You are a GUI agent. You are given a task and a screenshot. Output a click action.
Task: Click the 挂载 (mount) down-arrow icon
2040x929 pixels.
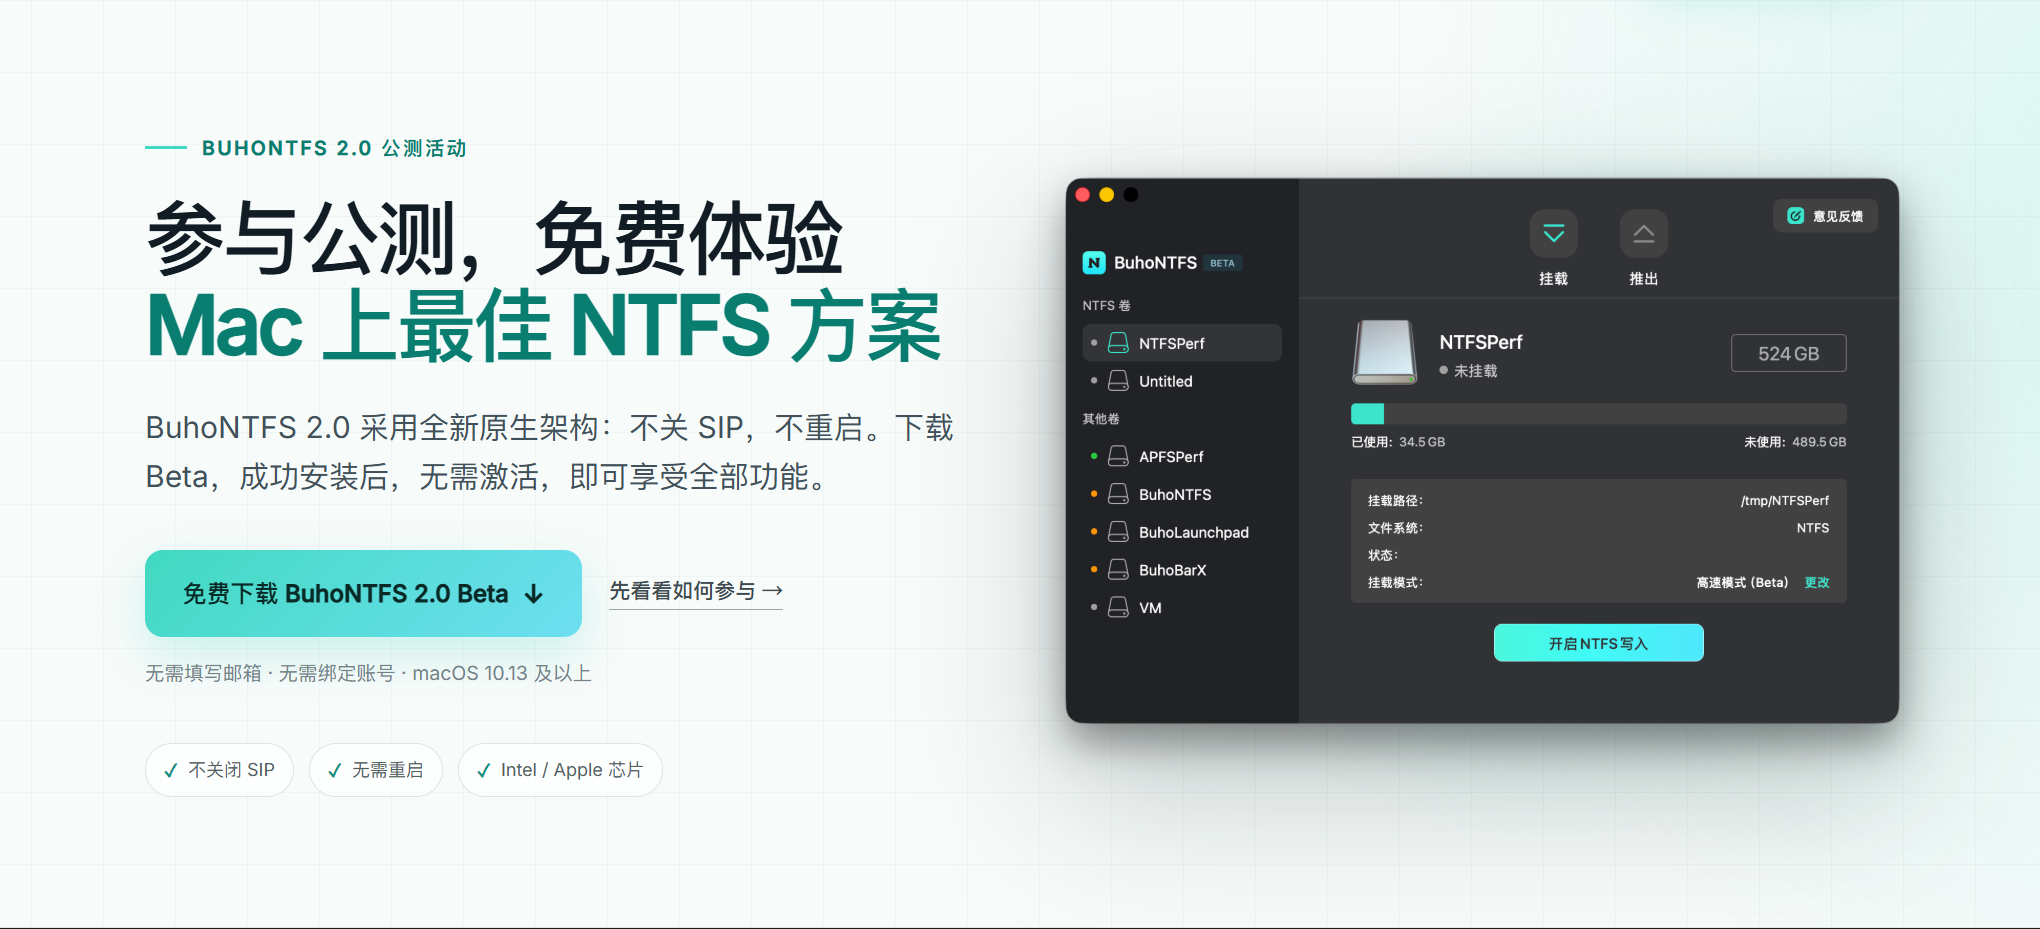[1553, 234]
